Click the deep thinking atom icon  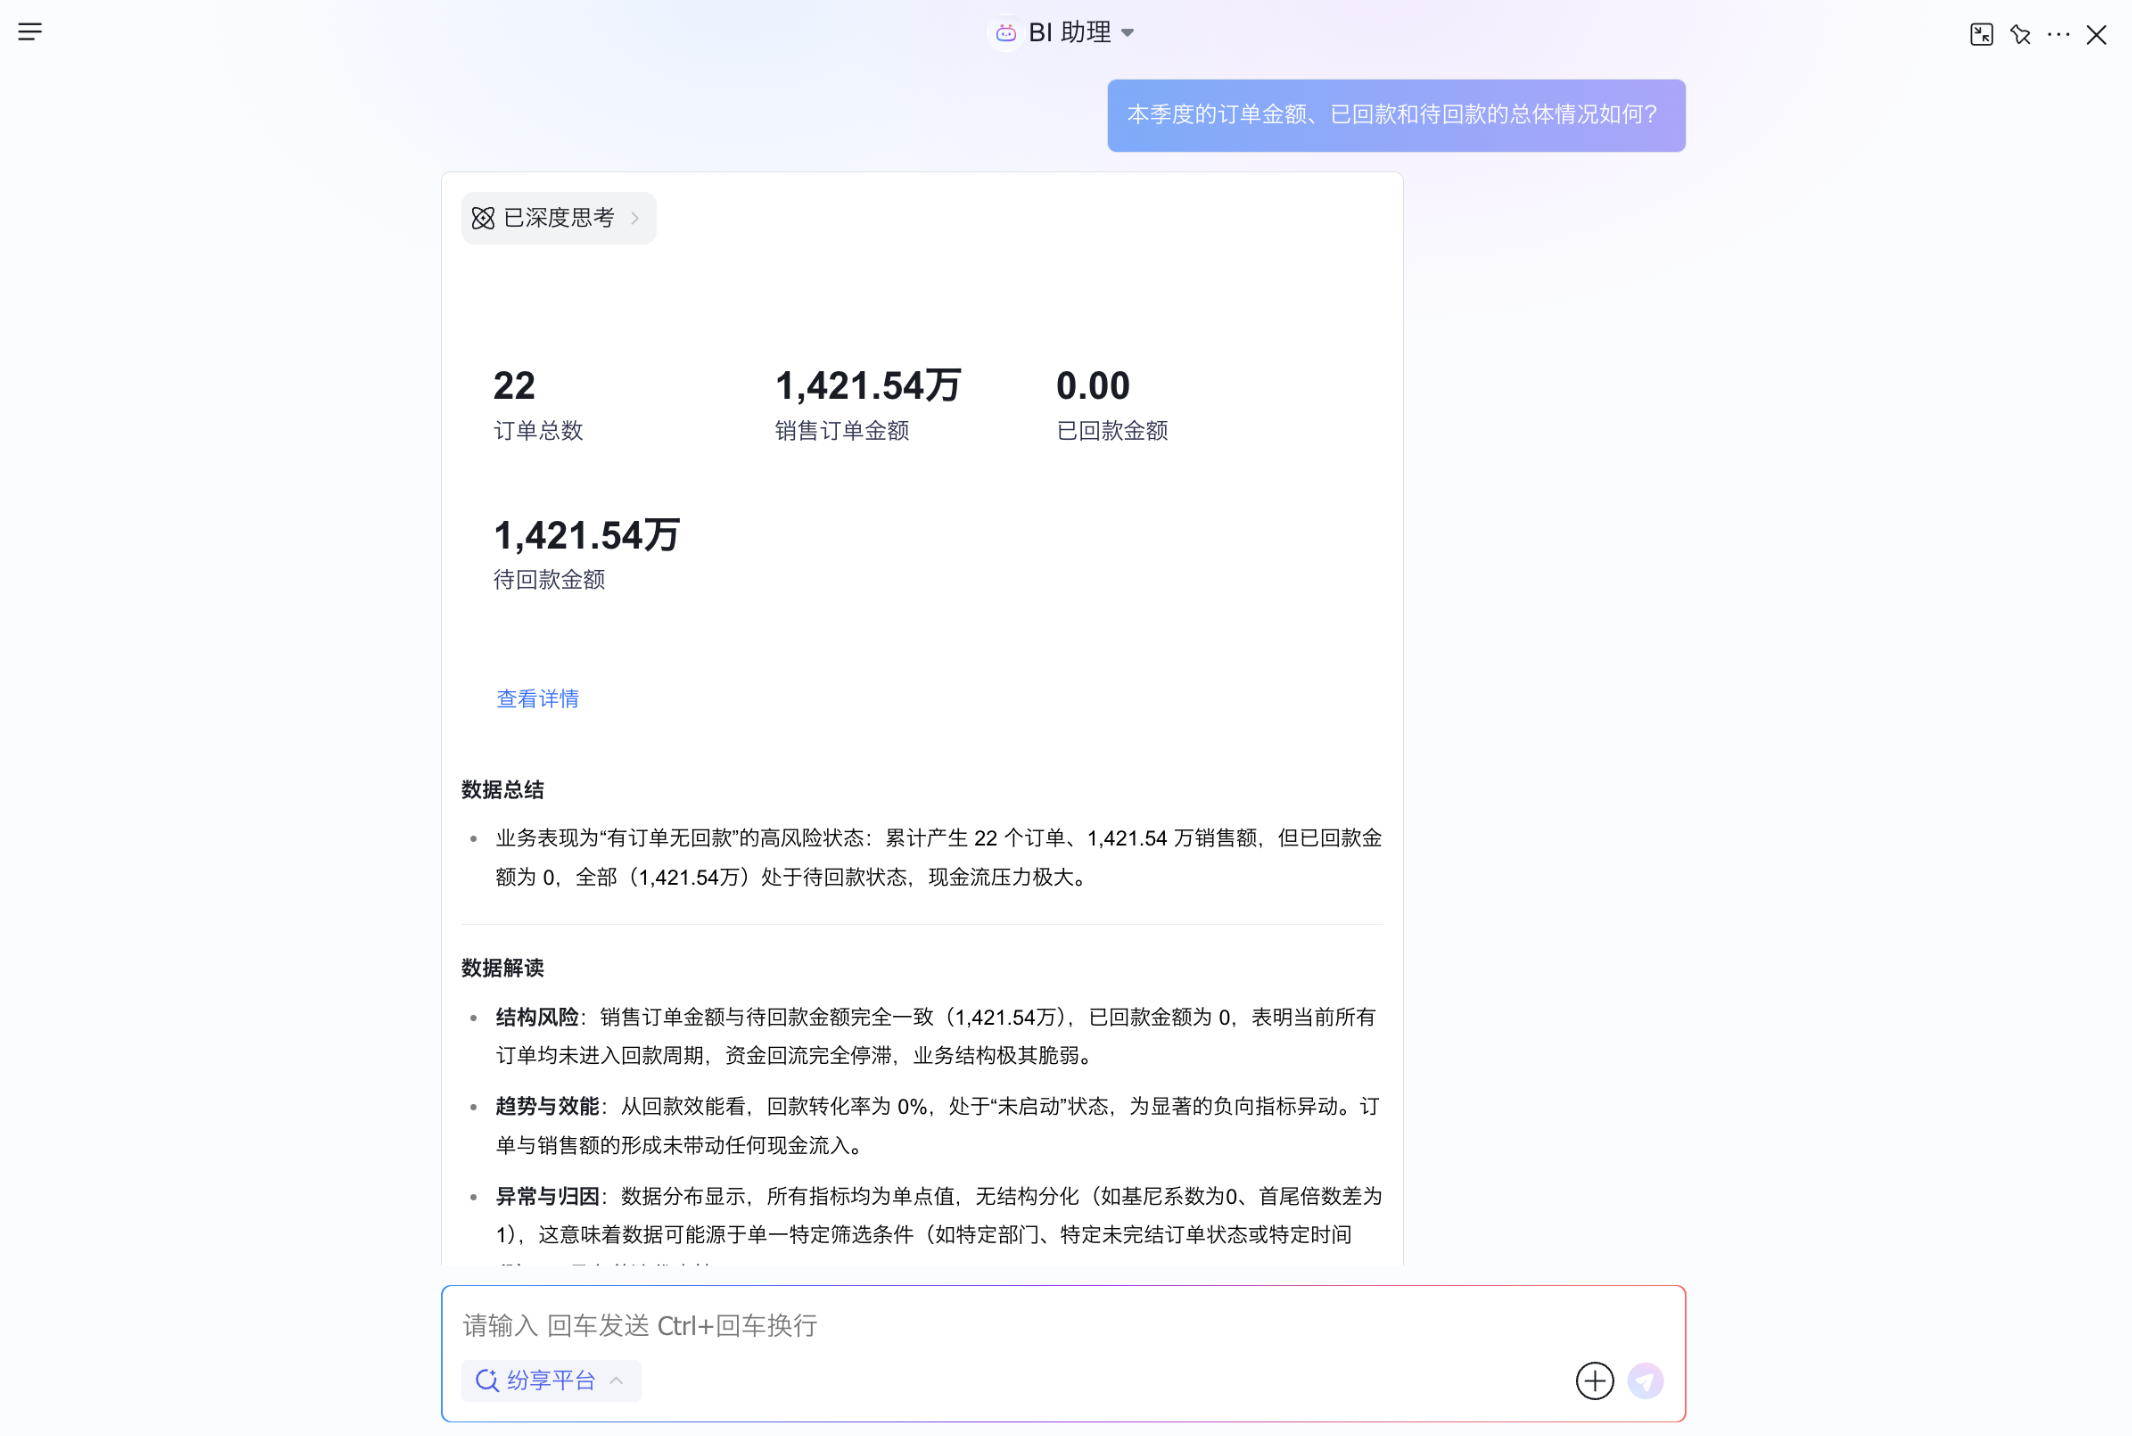point(483,218)
